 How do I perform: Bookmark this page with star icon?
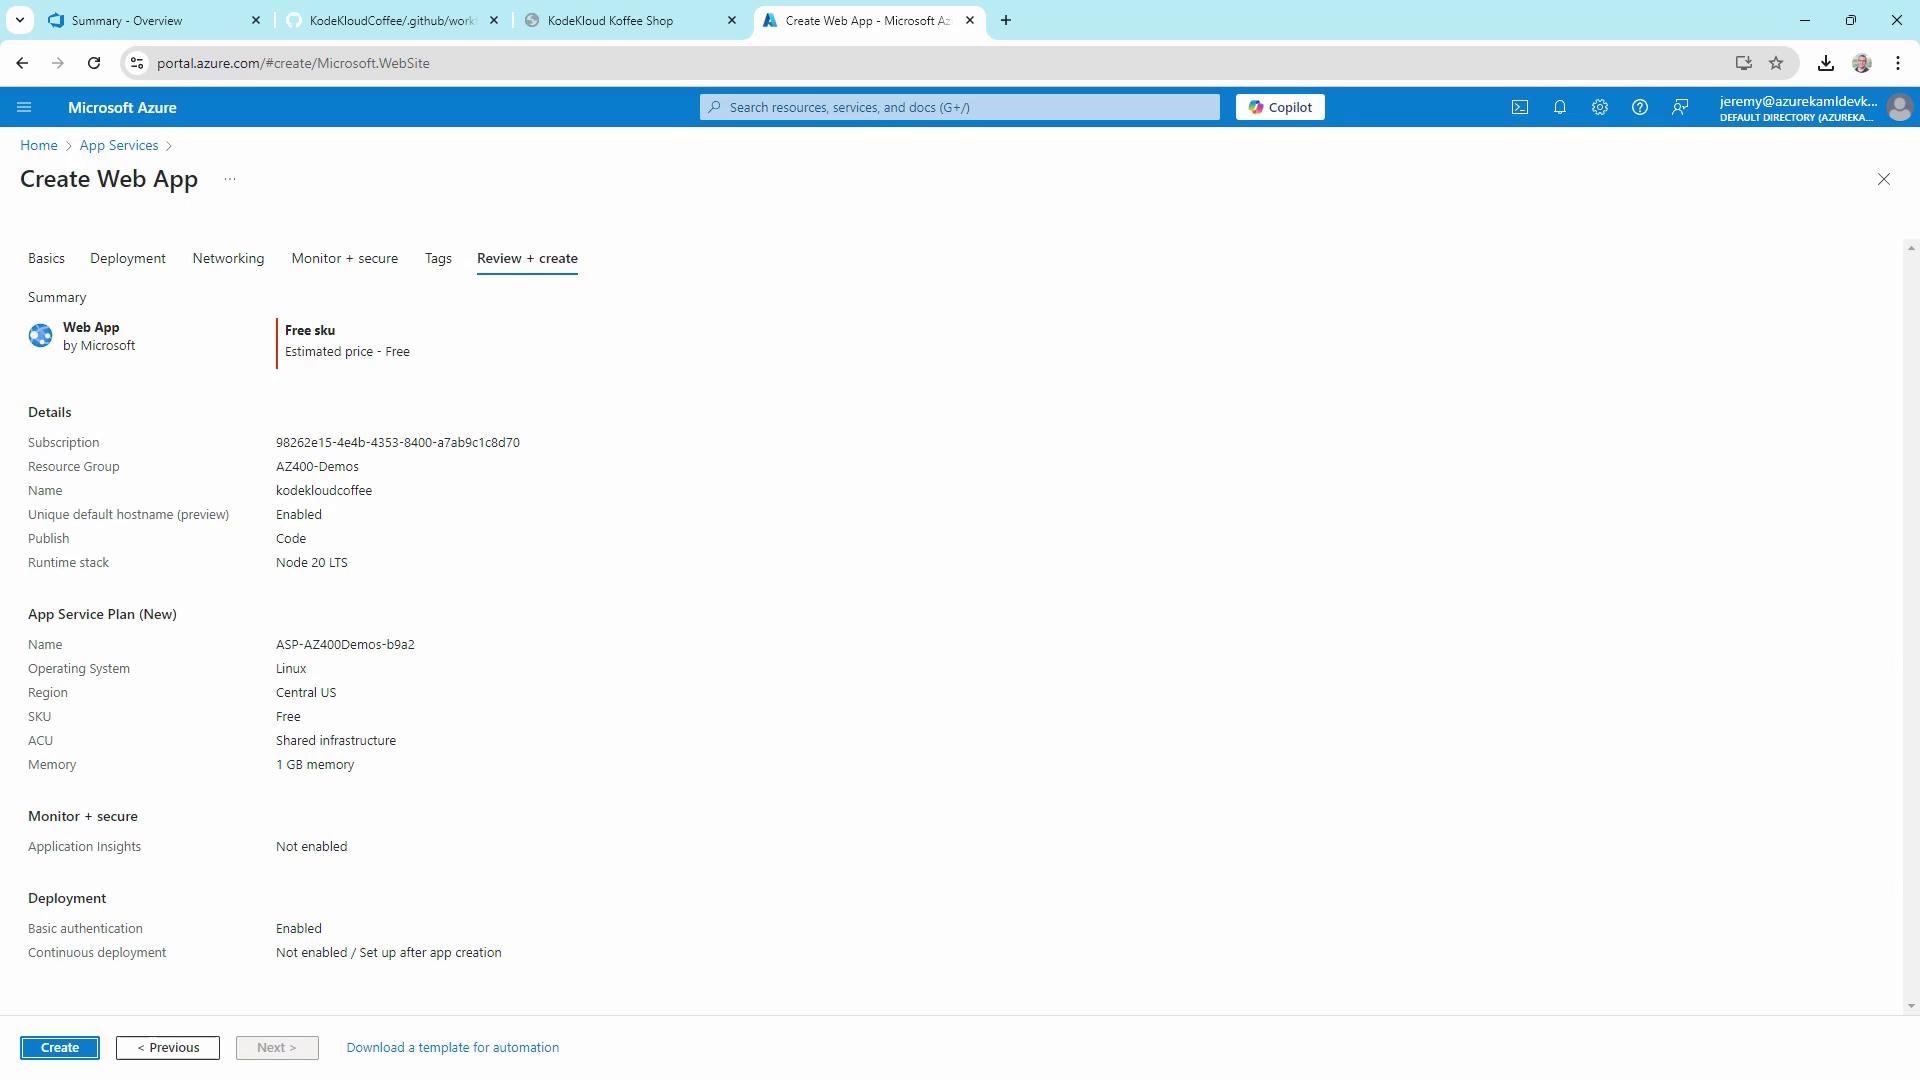click(1776, 63)
